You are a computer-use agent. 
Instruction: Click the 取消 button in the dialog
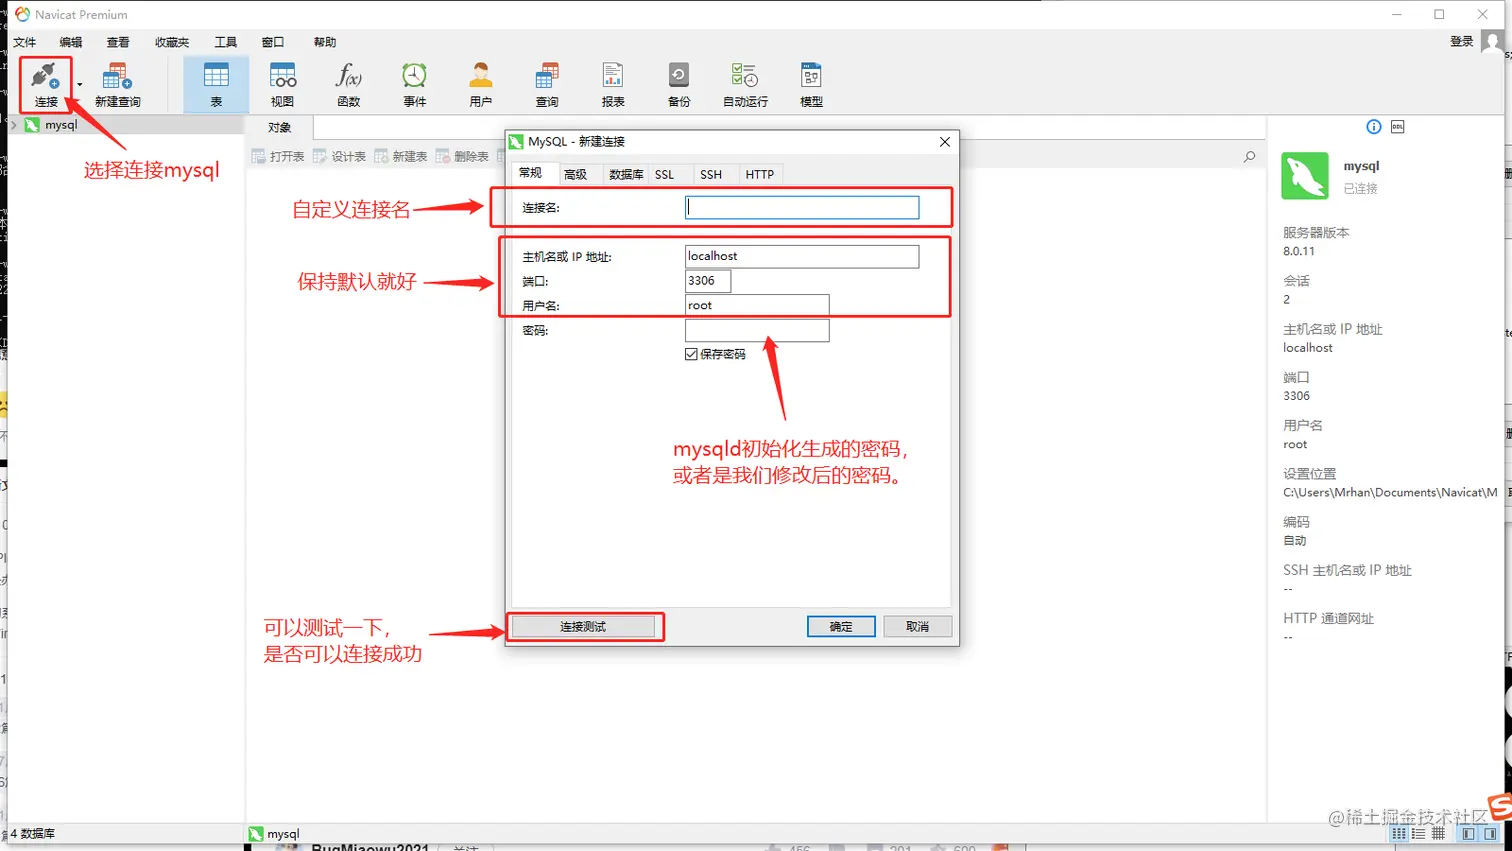pyautogui.click(x=917, y=626)
